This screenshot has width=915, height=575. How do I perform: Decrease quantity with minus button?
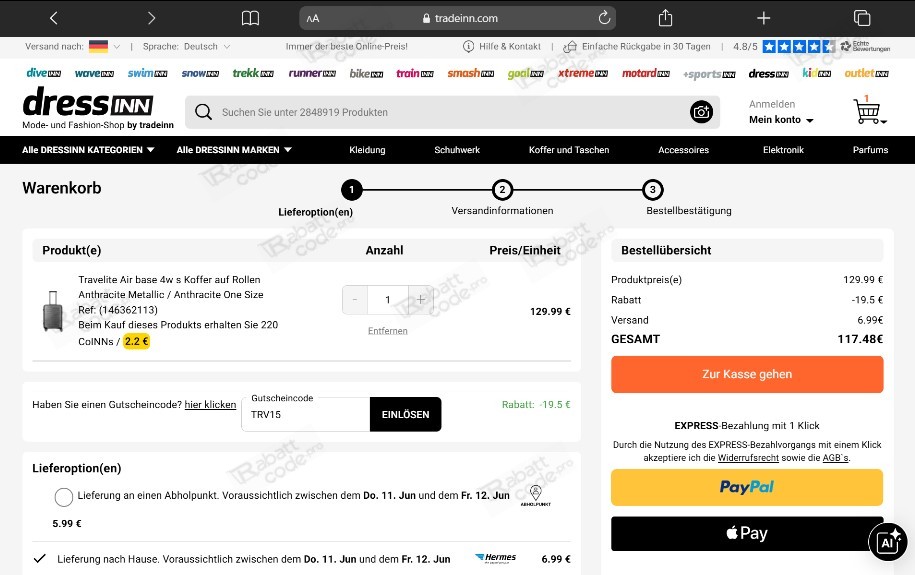pyautogui.click(x=355, y=300)
